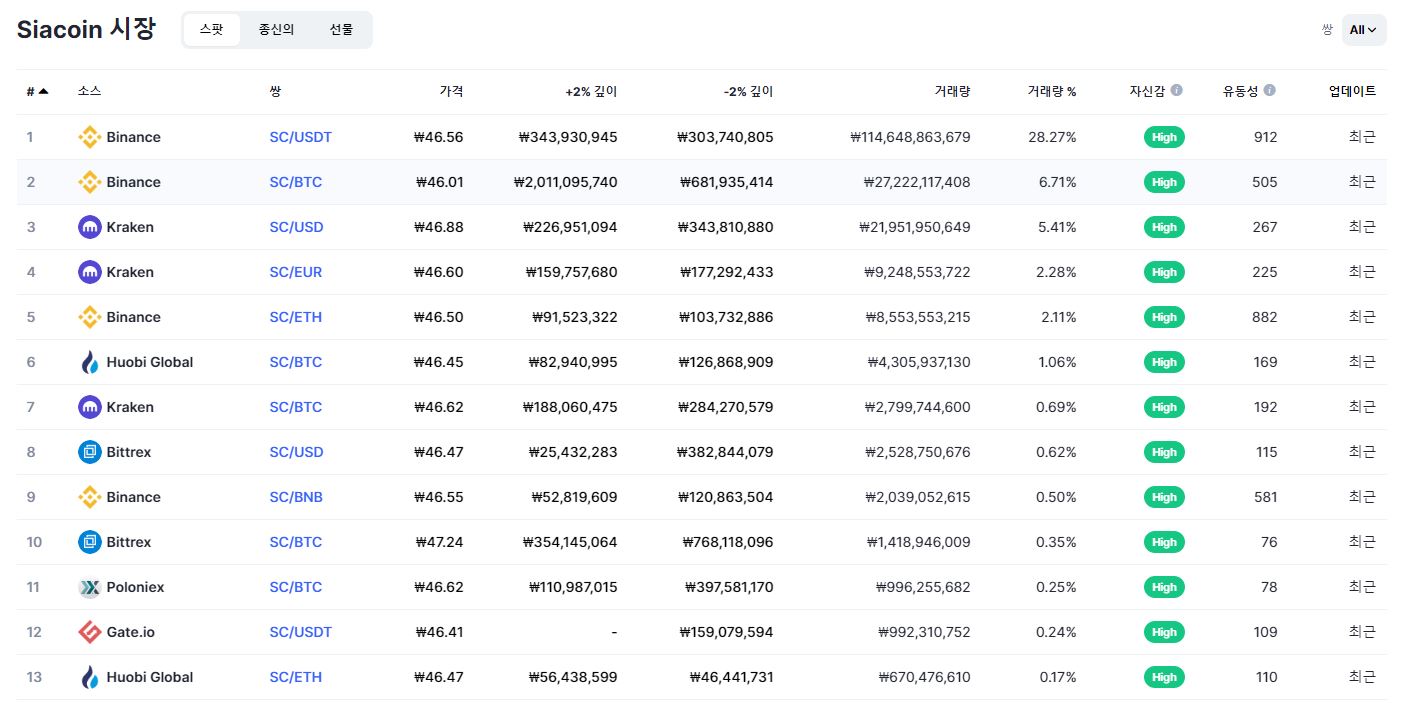Sort by the # column arrow

43,91
